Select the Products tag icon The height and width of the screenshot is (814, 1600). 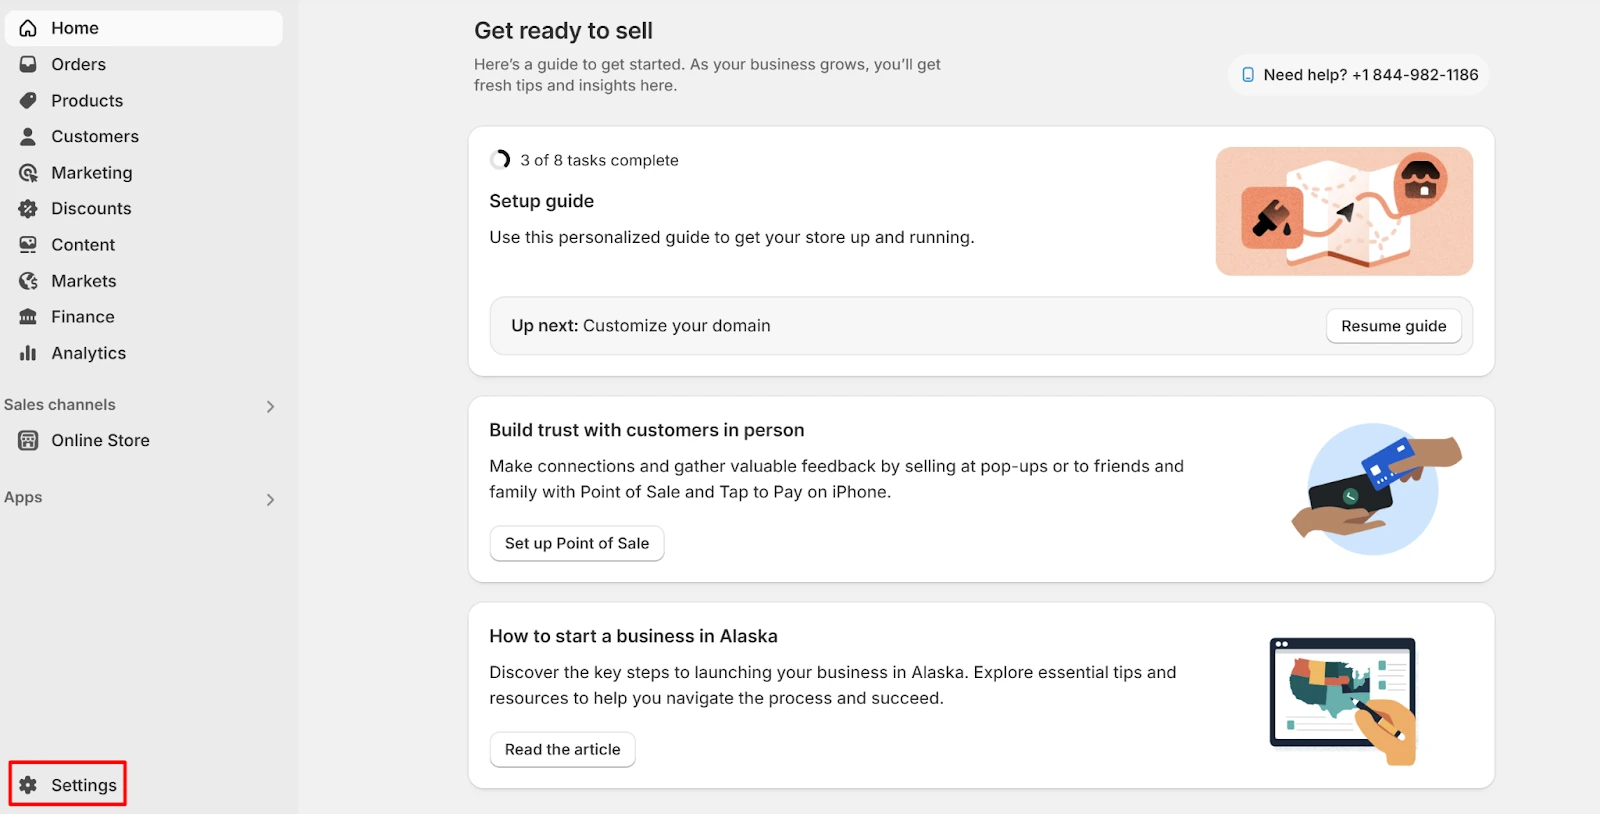click(x=28, y=100)
